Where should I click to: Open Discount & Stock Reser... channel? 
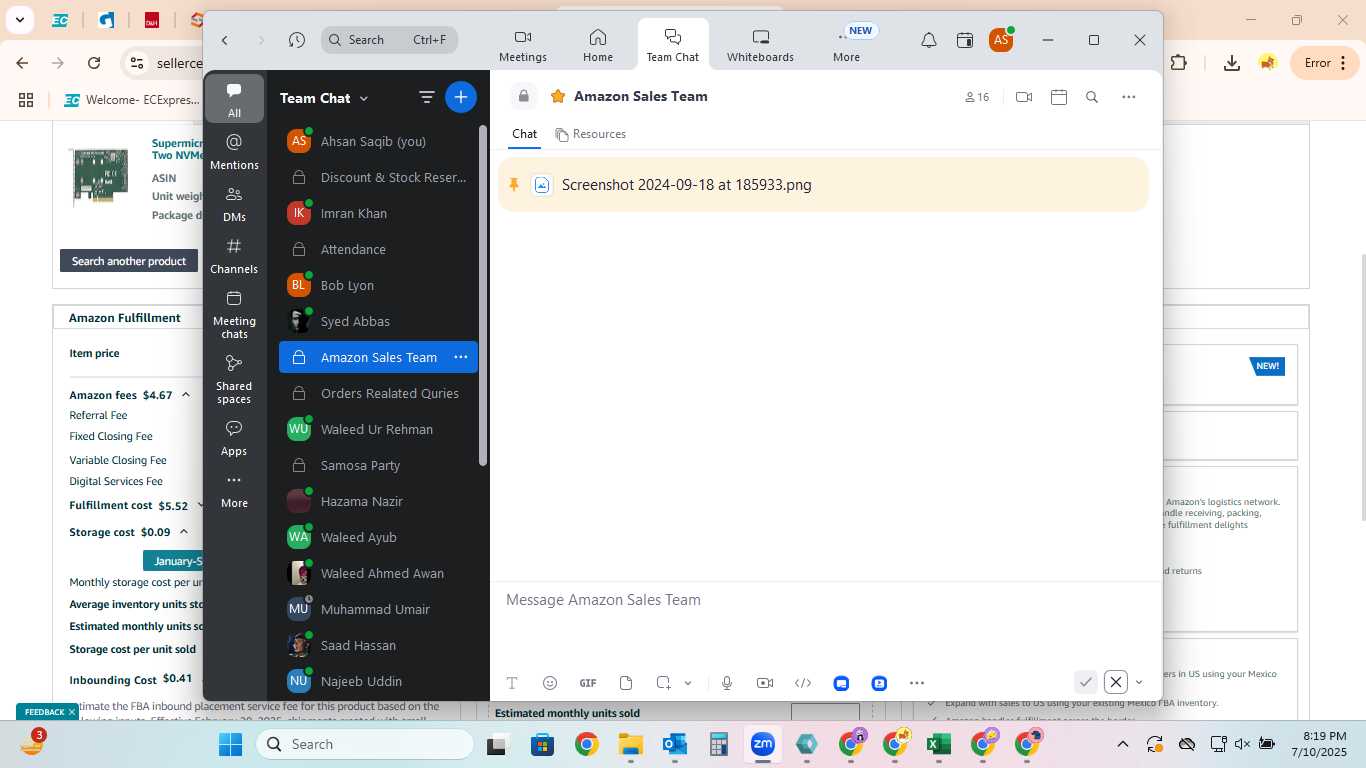[378, 177]
